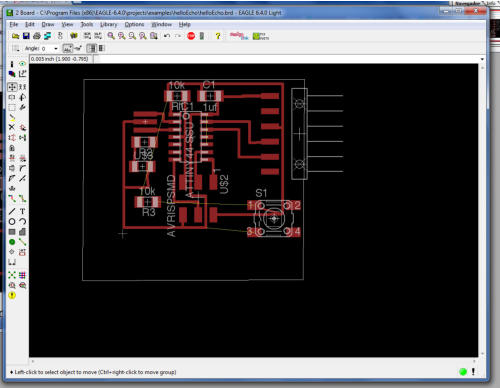The width and height of the screenshot is (500, 388).
Task: Click the Undo arrow
Action: point(167,36)
